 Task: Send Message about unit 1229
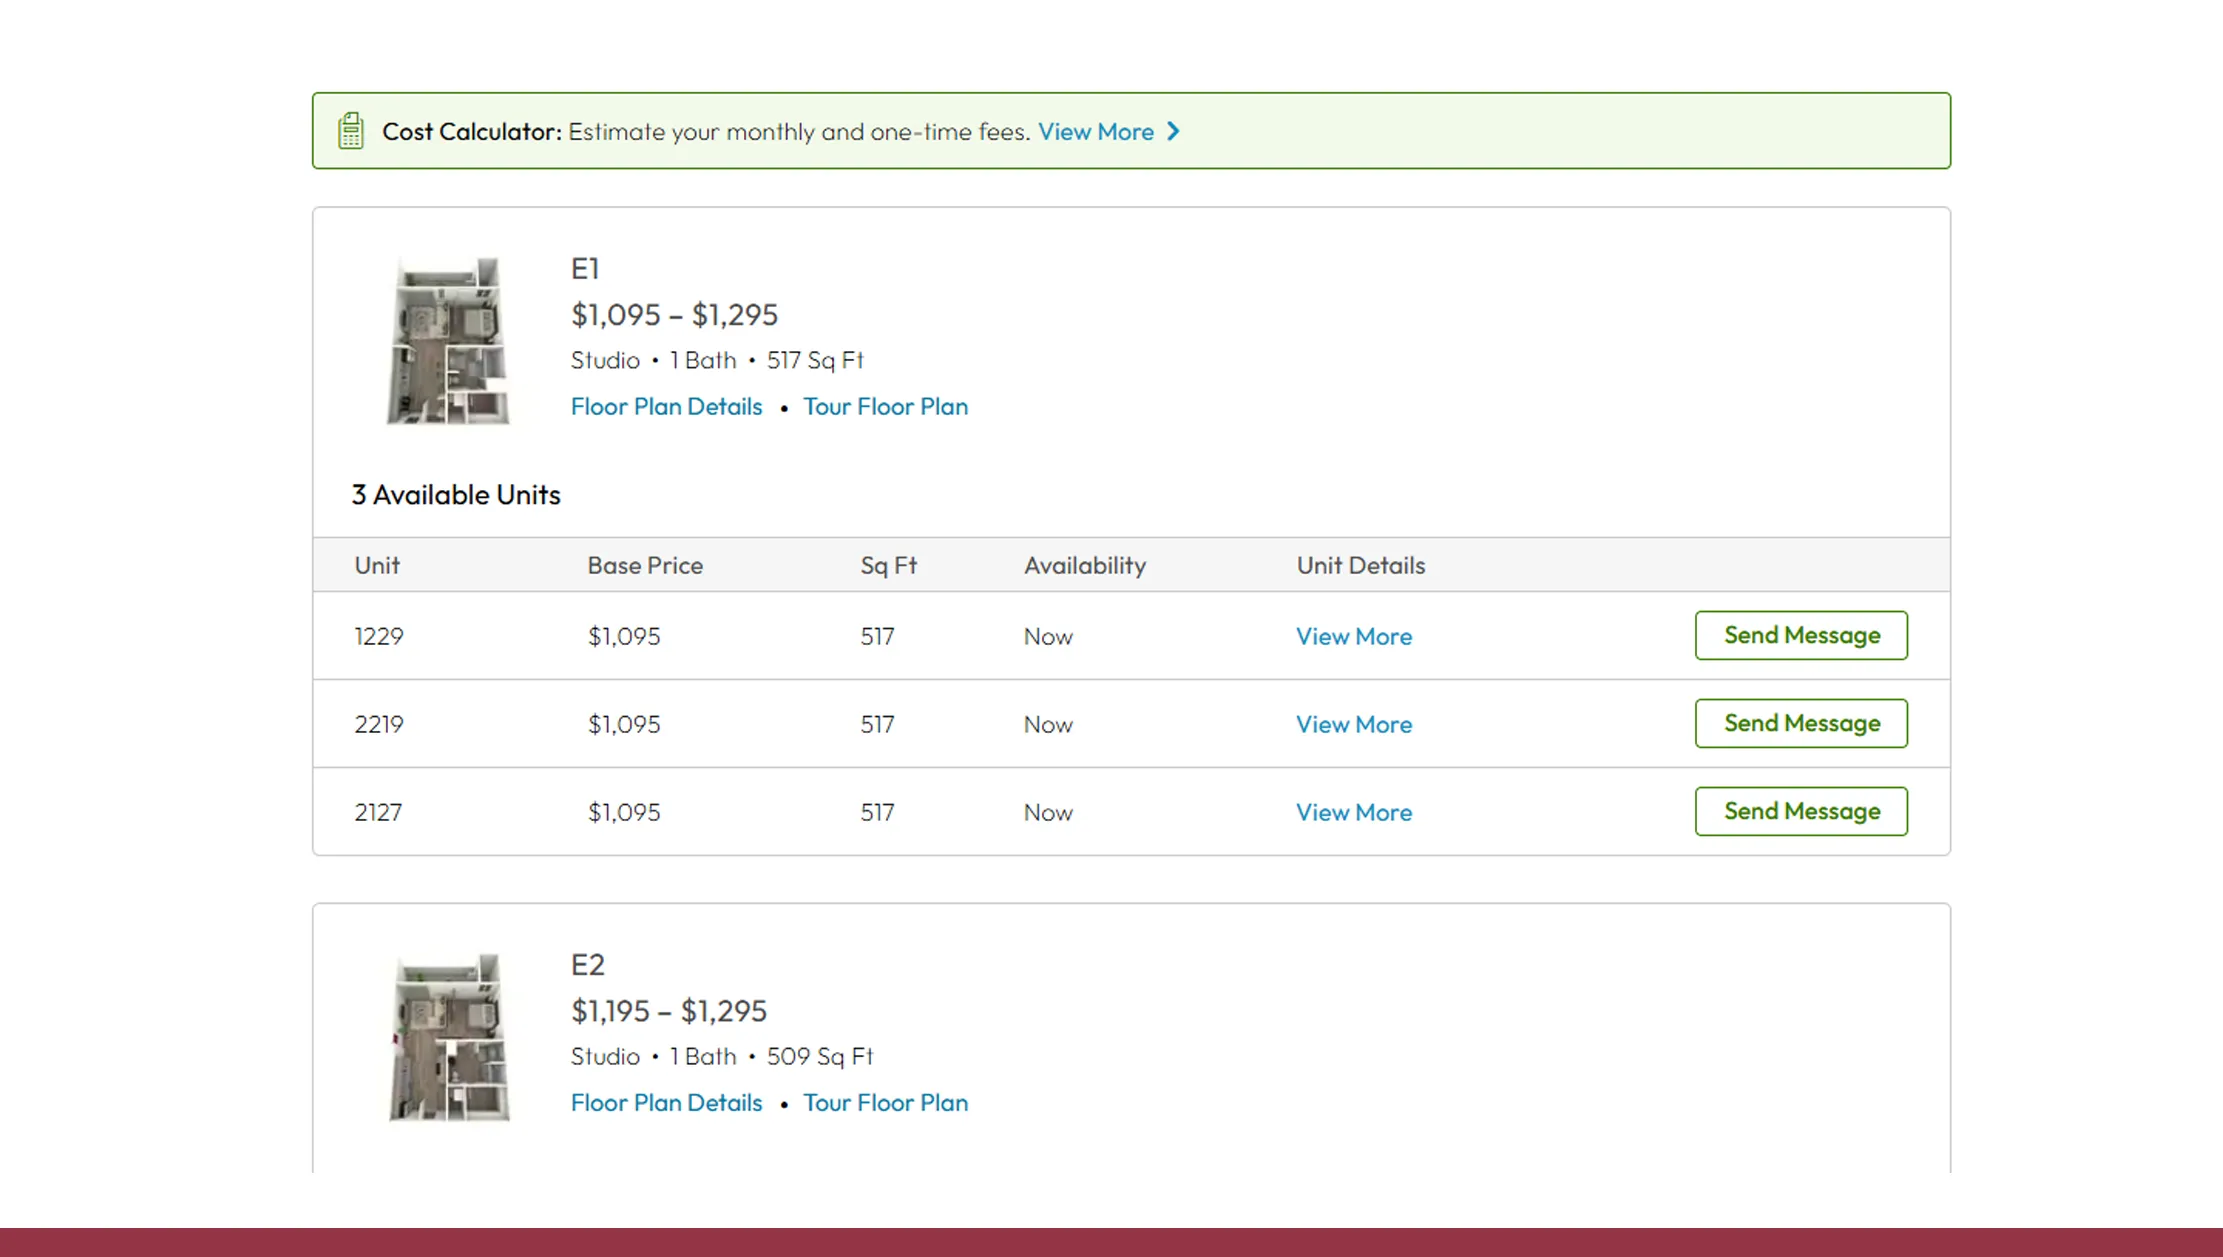coord(1800,635)
